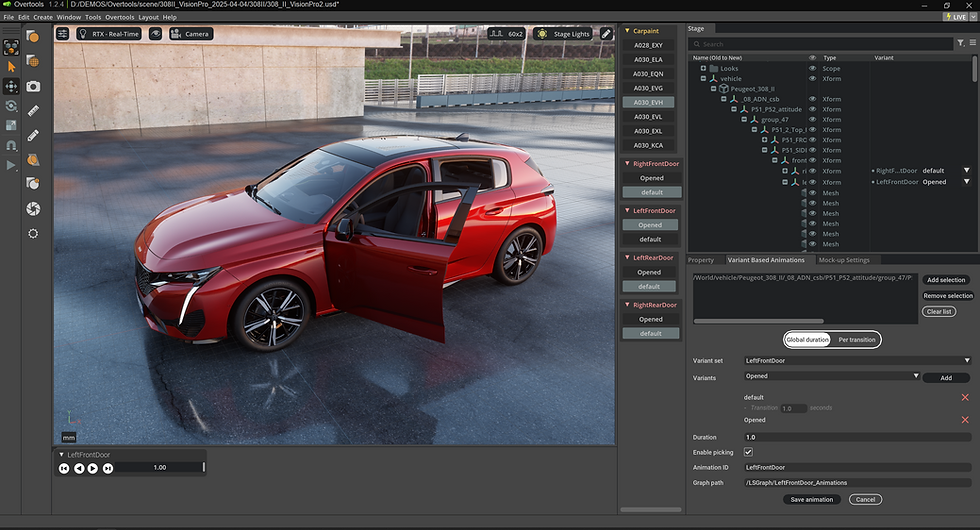
Task: Open the gear settings icon in sidebar
Action: [33, 233]
